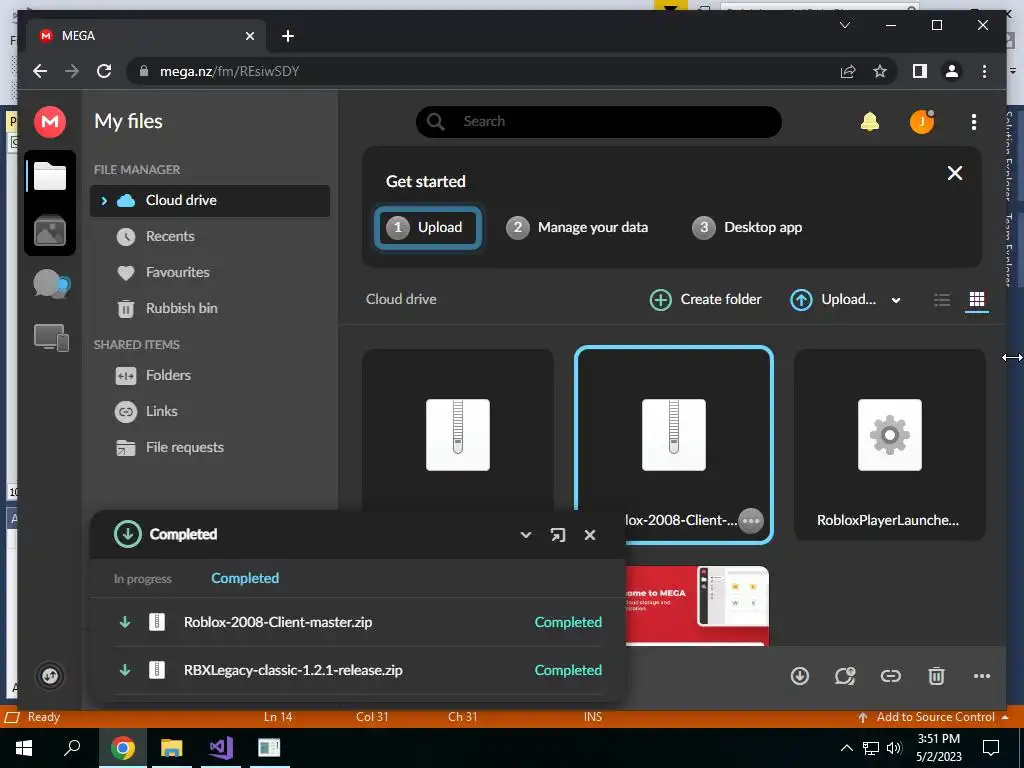Image resolution: width=1024 pixels, height=768 pixels.
Task: Click the MEGA logo icon in sidebar
Action: coord(50,121)
